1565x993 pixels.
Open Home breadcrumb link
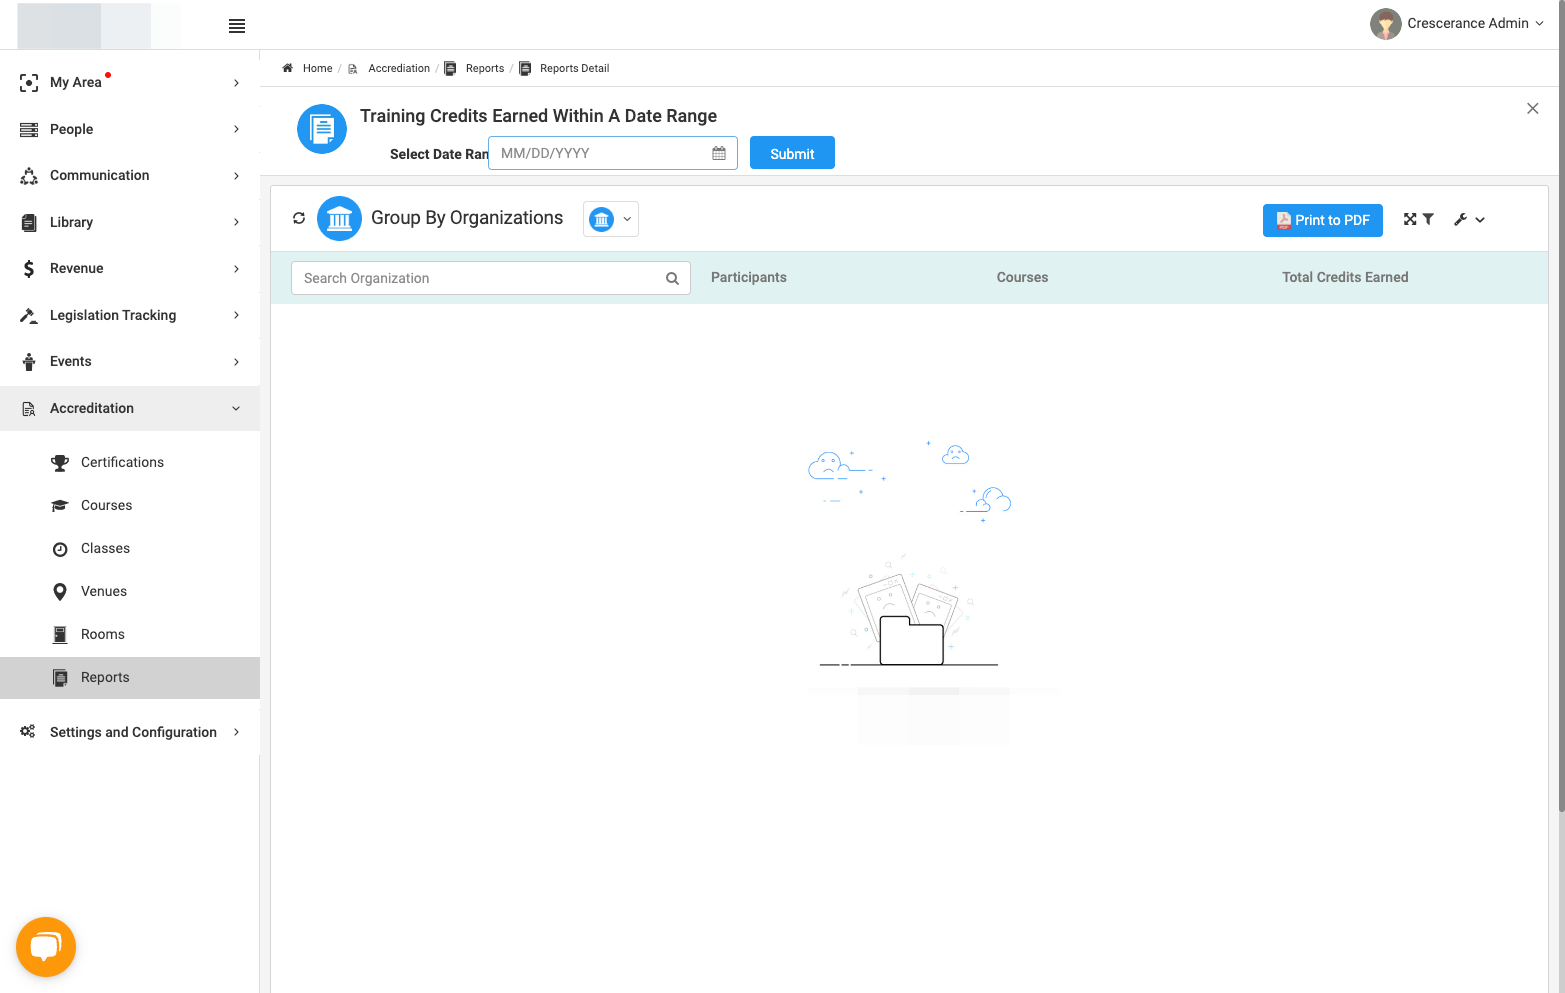(x=317, y=68)
